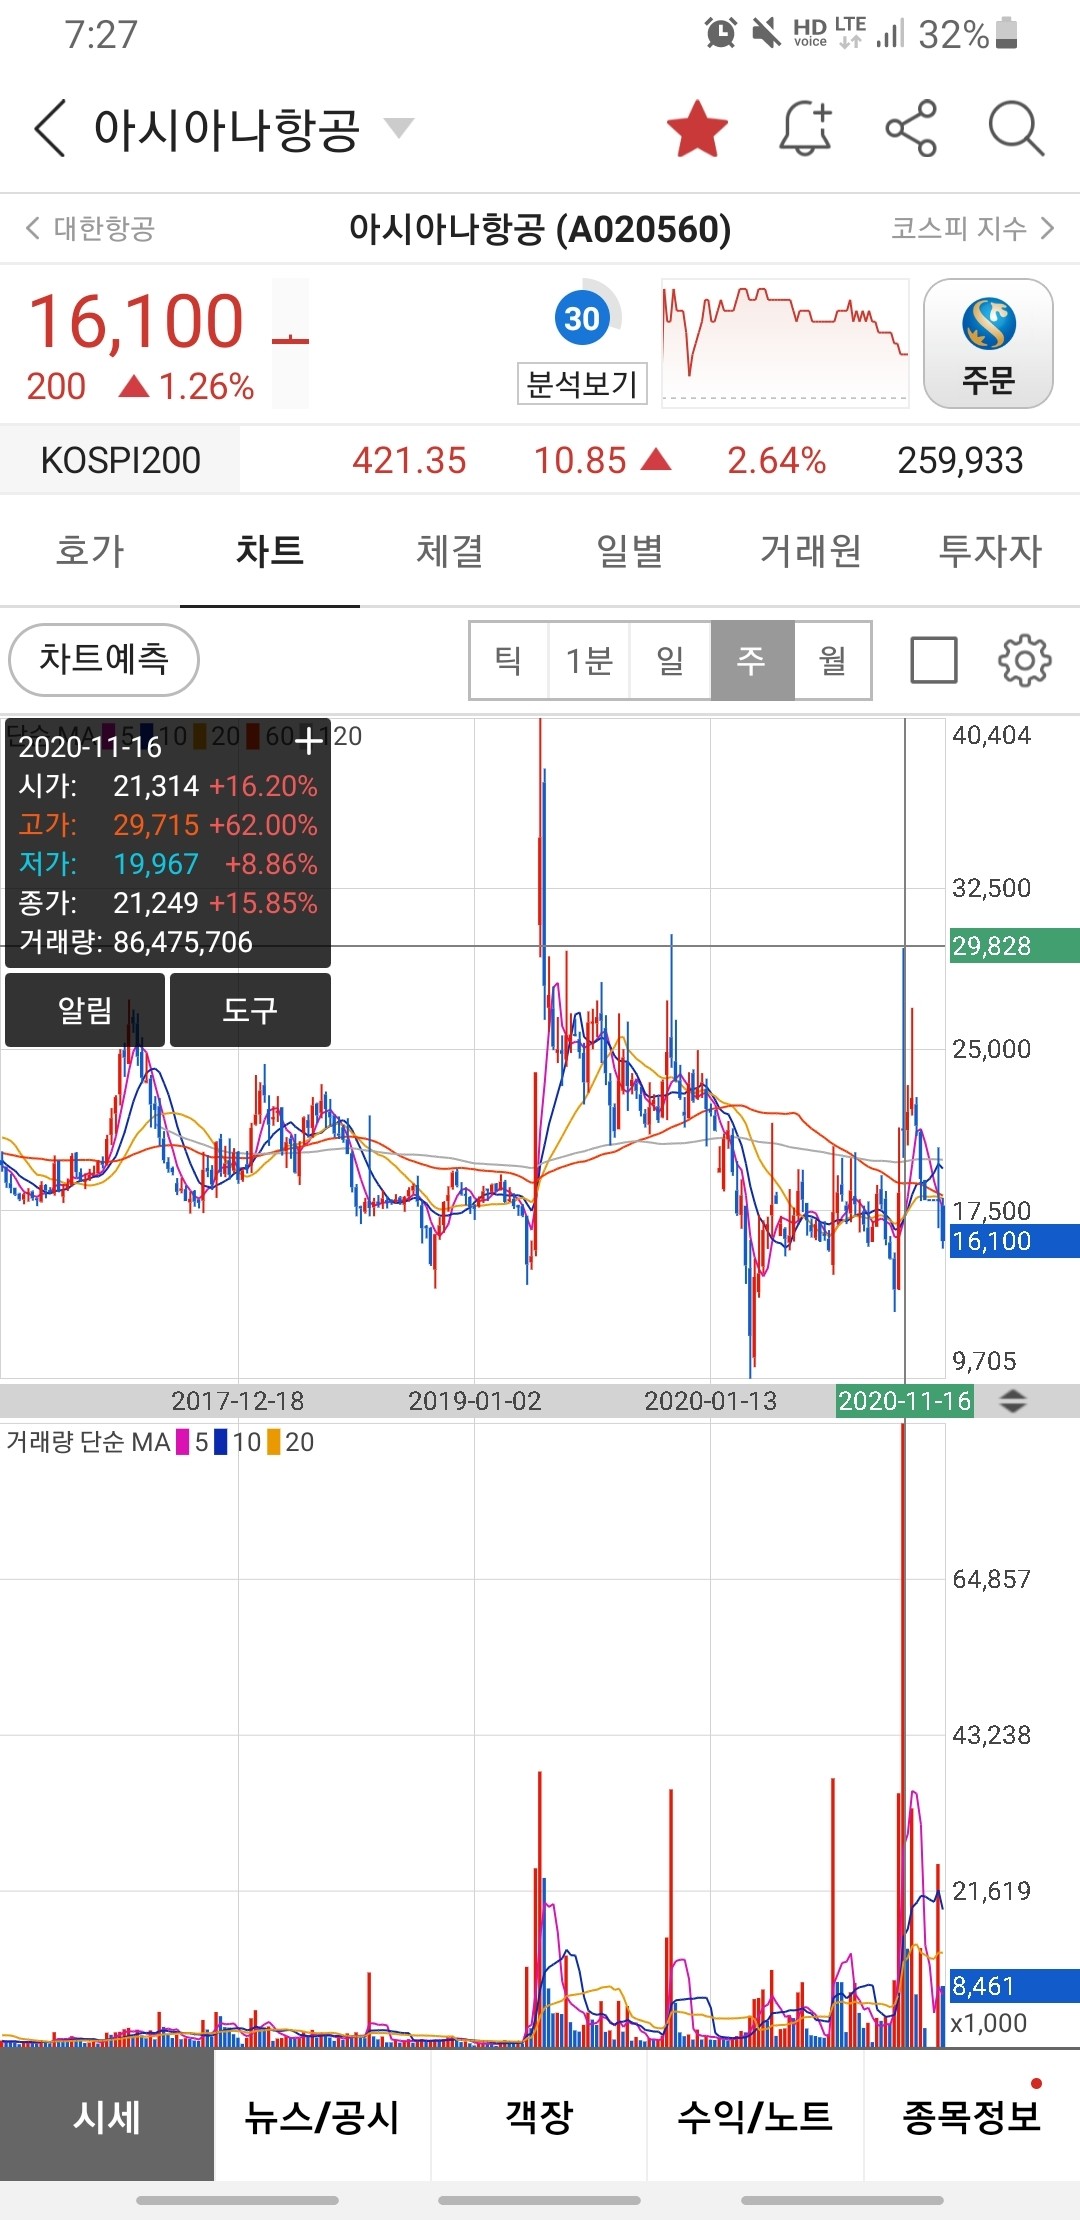Viewport: 1080px width, 2220px height.
Task: Switch to the 체결 tab
Action: click(x=450, y=550)
